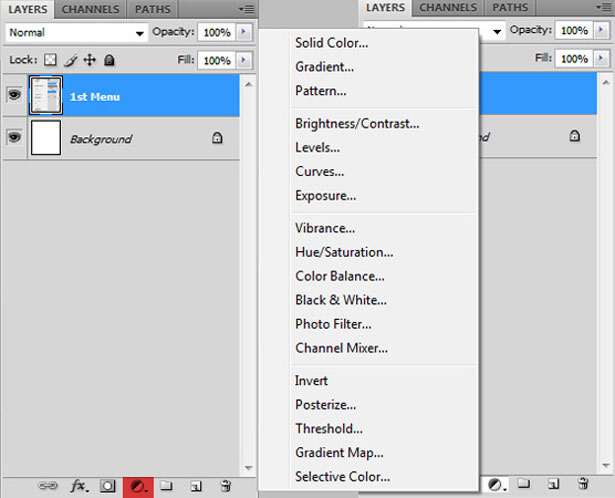This screenshot has width=615, height=498.
Task: Open Fill slider arrow in left panel
Action: [244, 60]
